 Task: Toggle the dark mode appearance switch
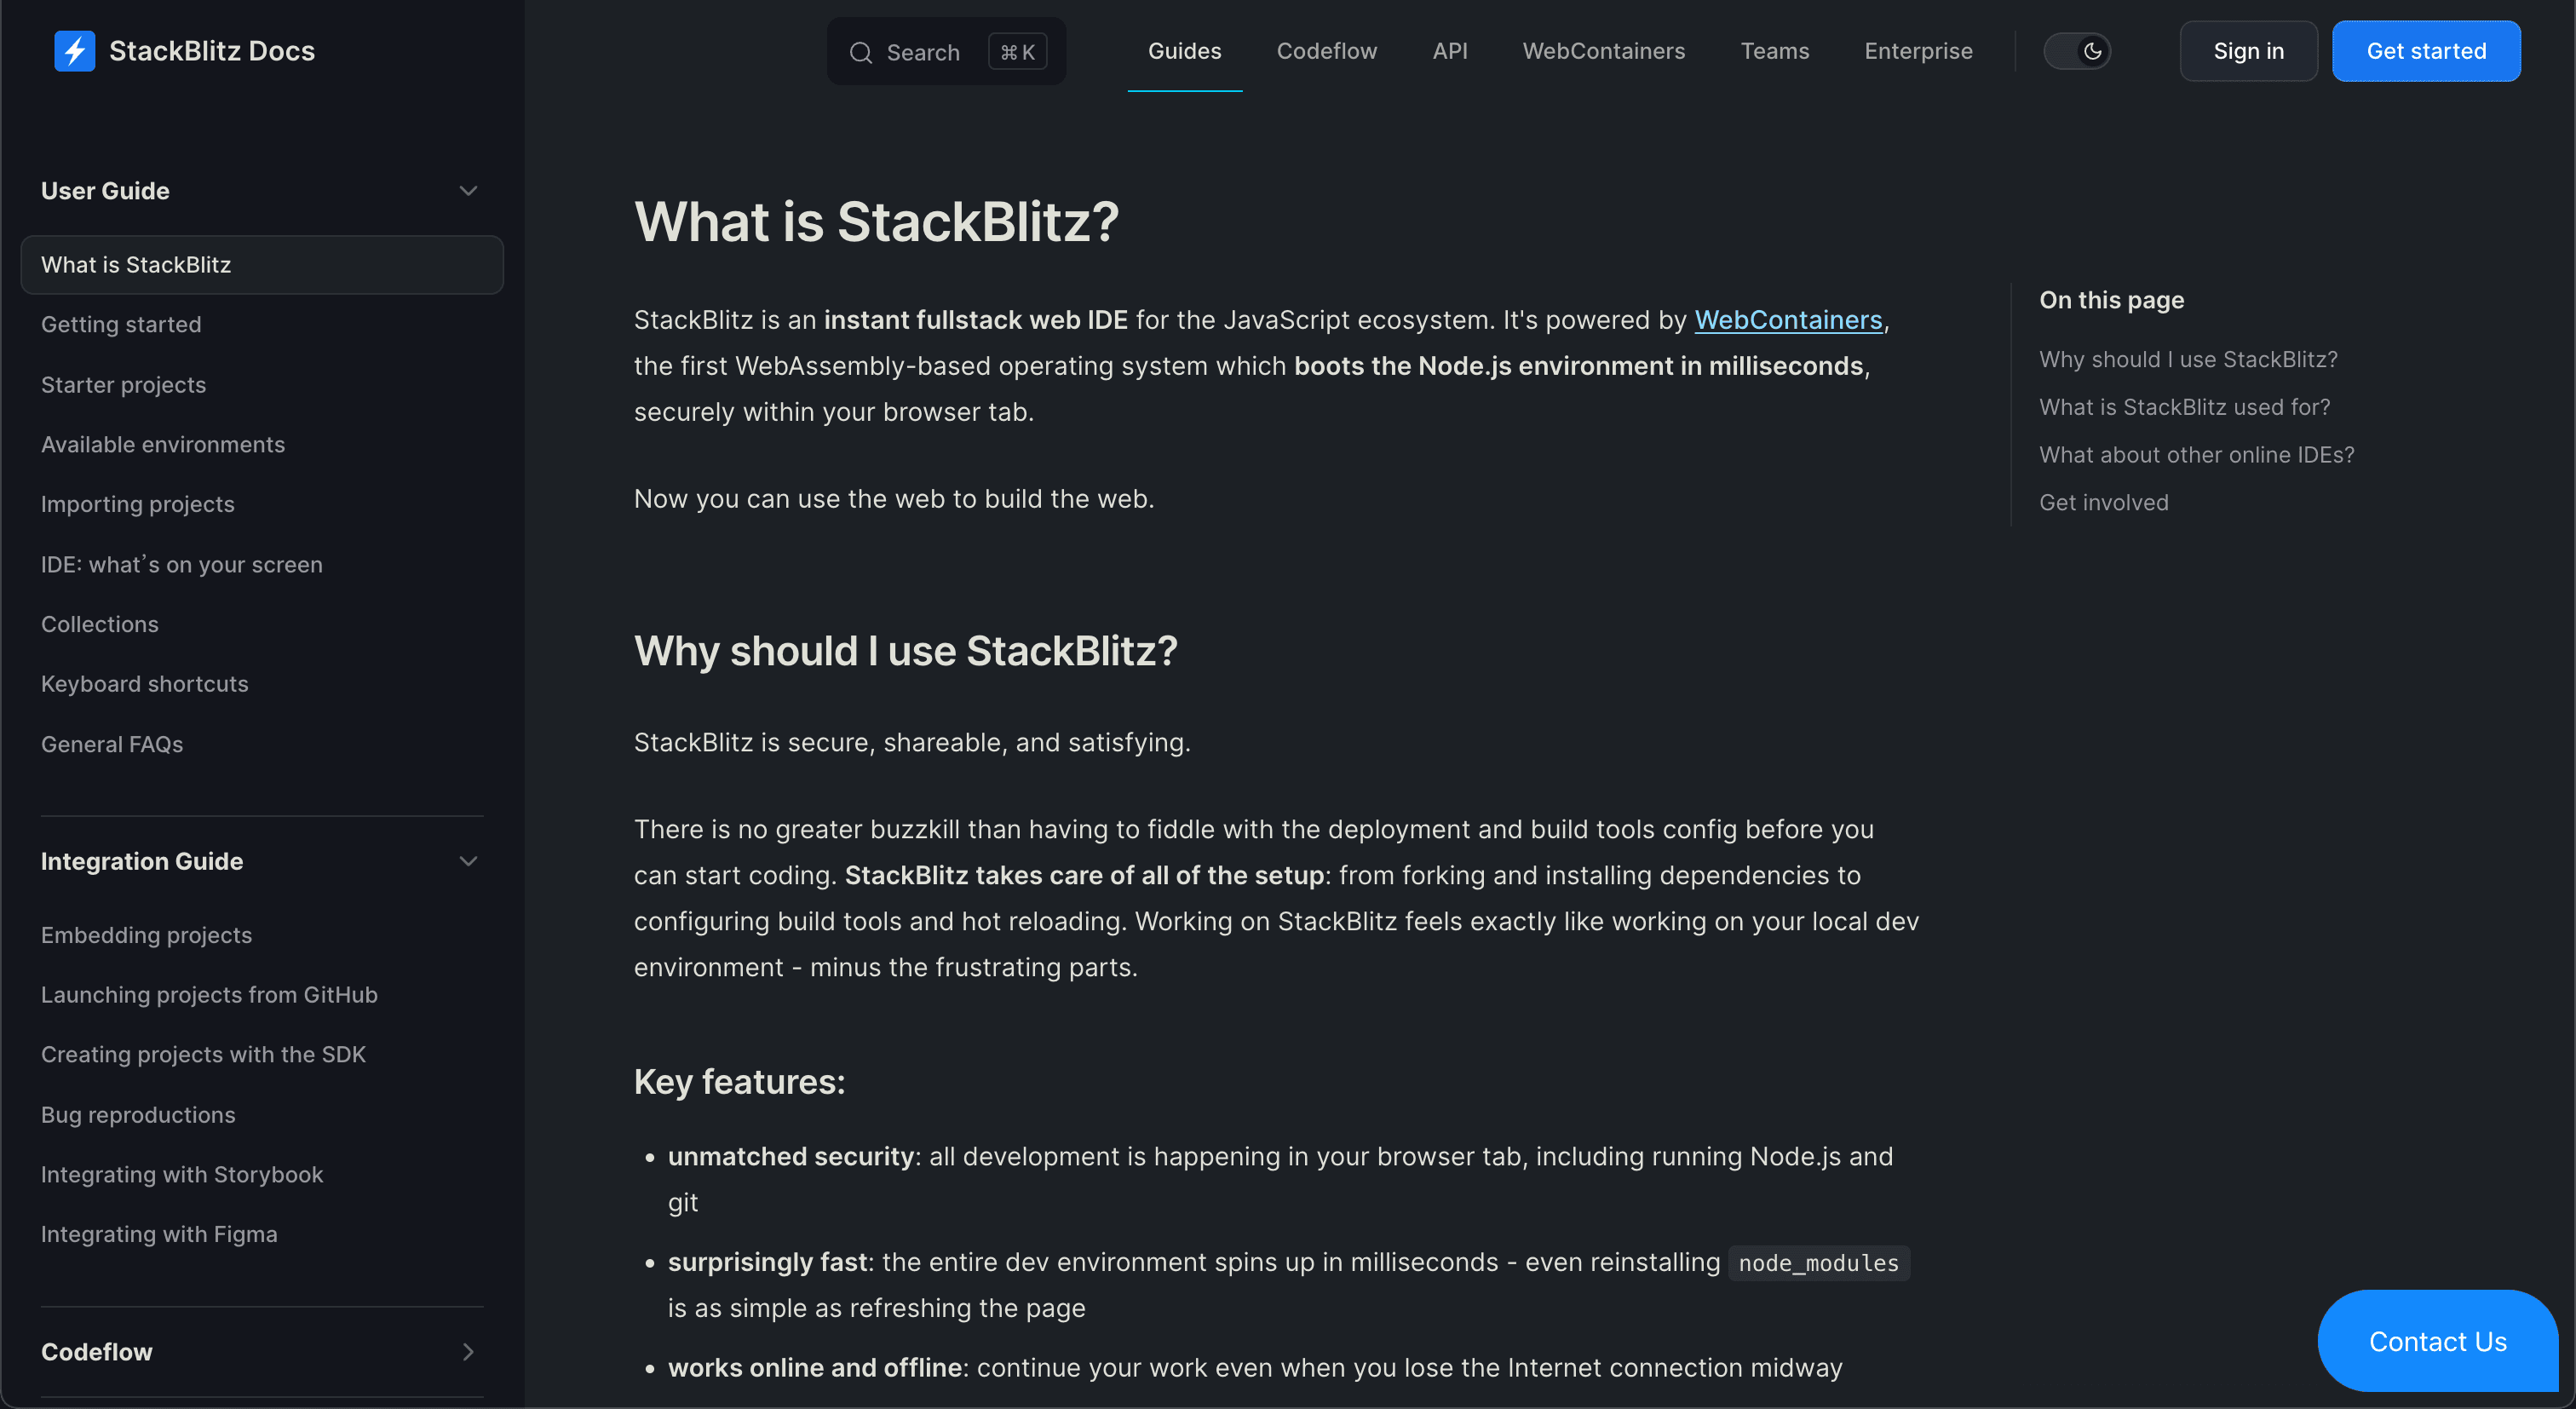[2077, 51]
